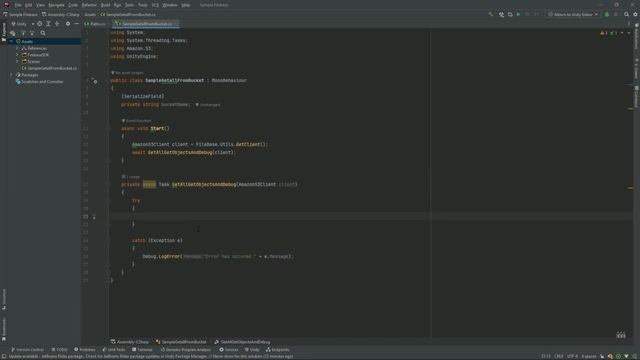Open the Help menu
This screenshot has width=640, height=360.
[186, 5]
